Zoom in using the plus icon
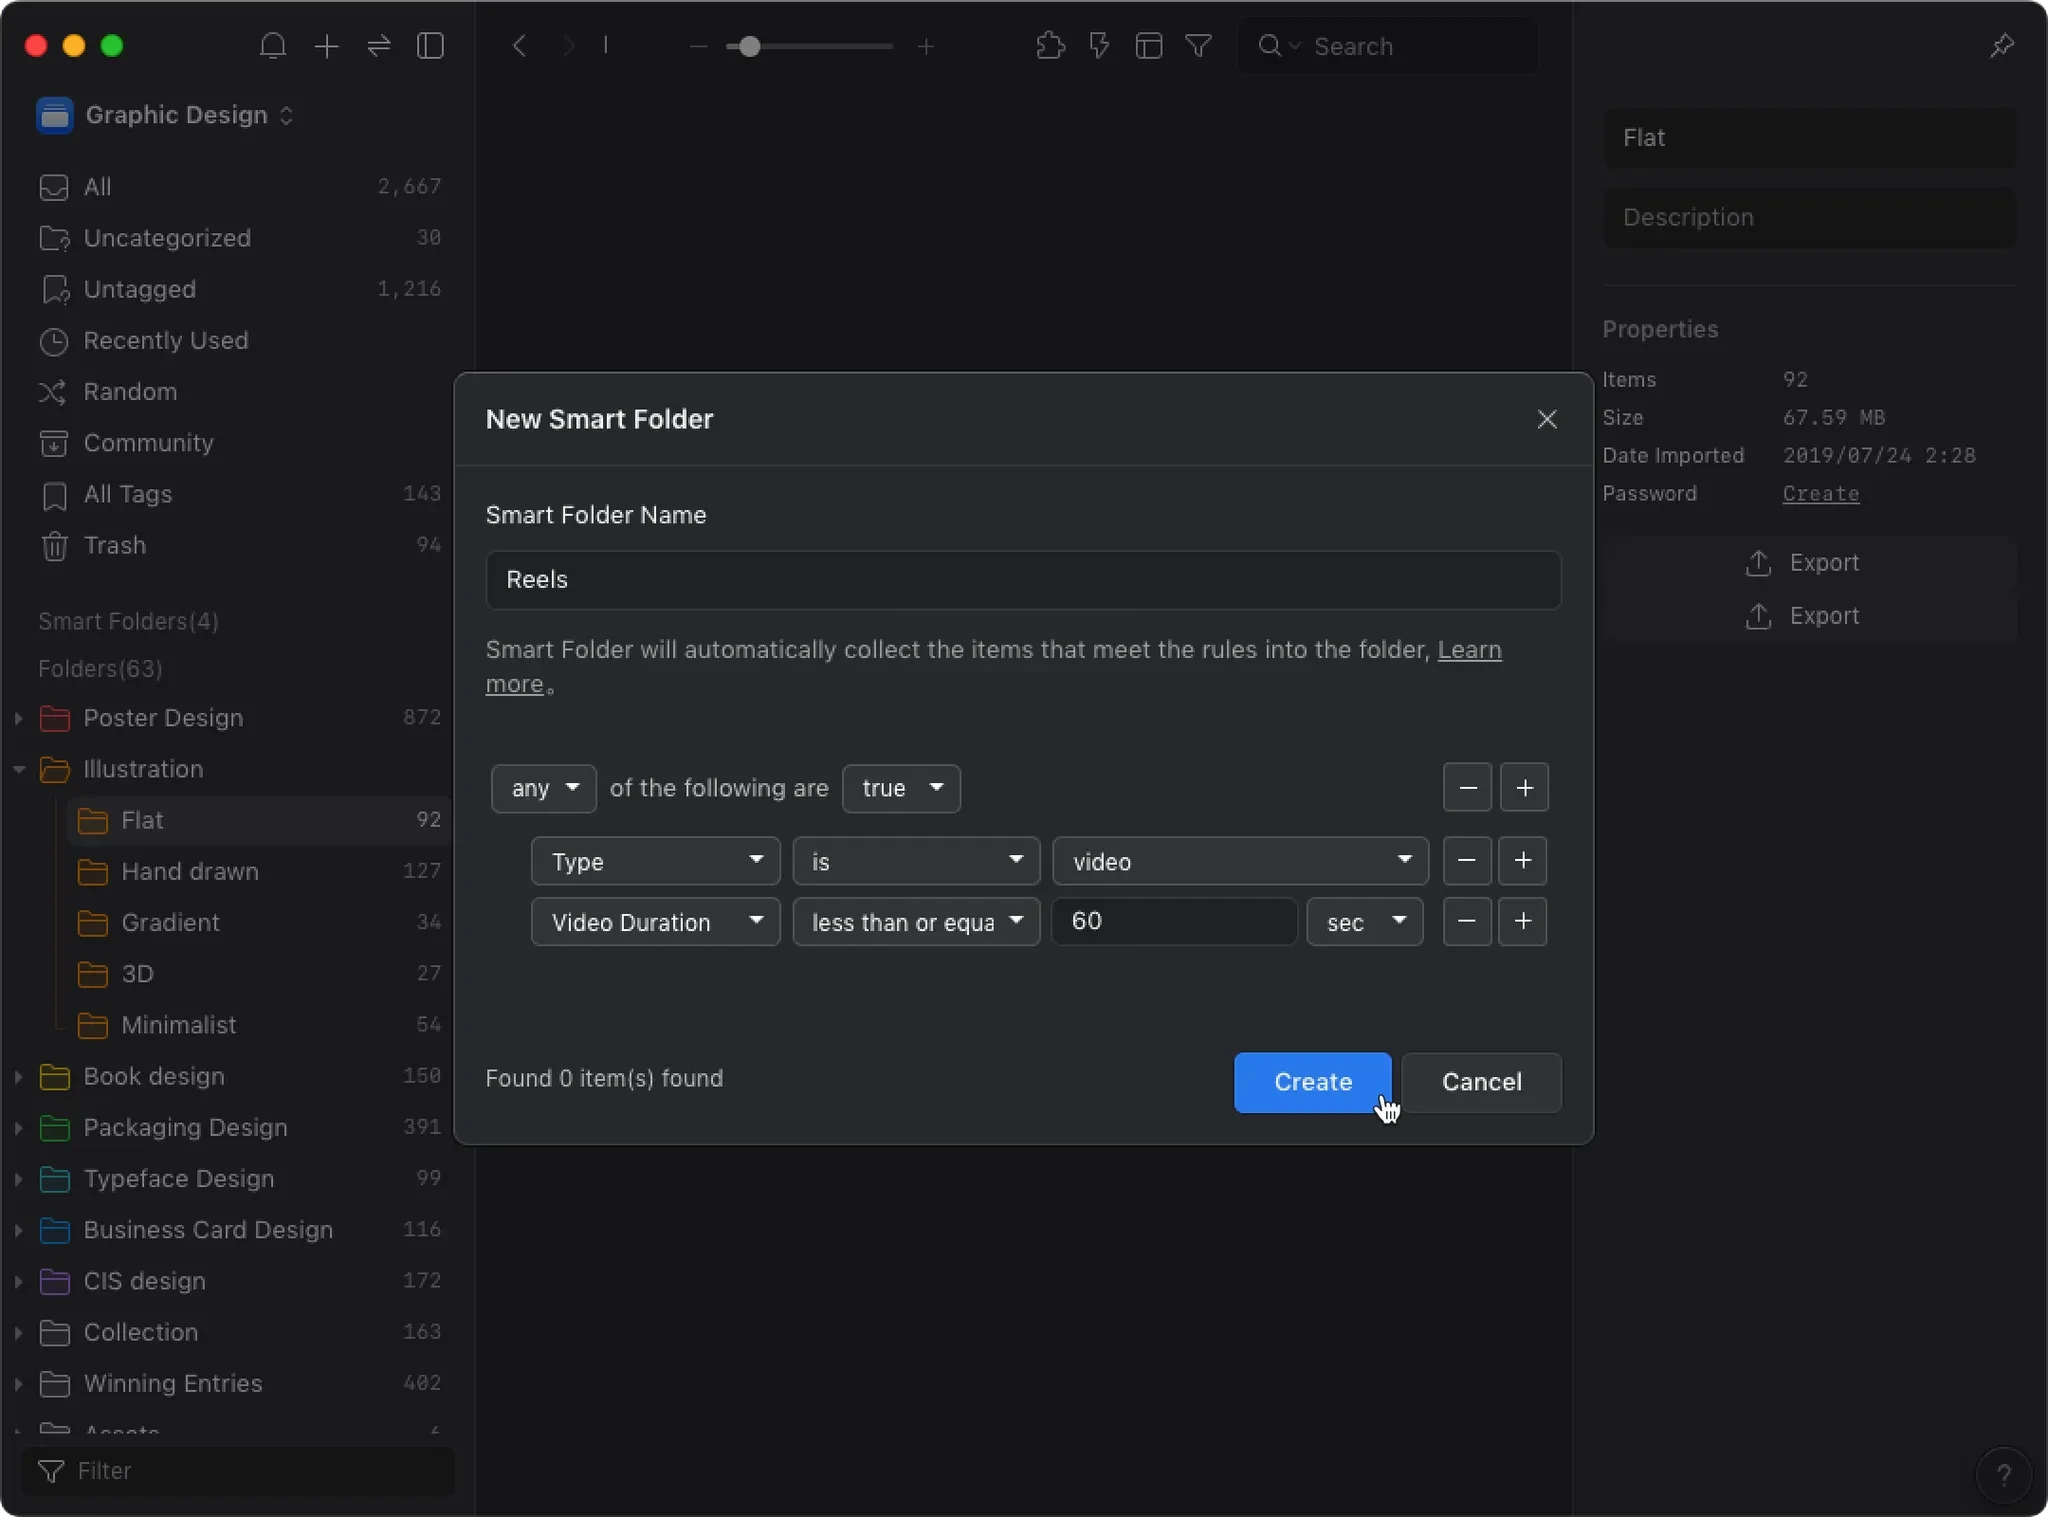The width and height of the screenshot is (2048, 1517). (x=926, y=46)
